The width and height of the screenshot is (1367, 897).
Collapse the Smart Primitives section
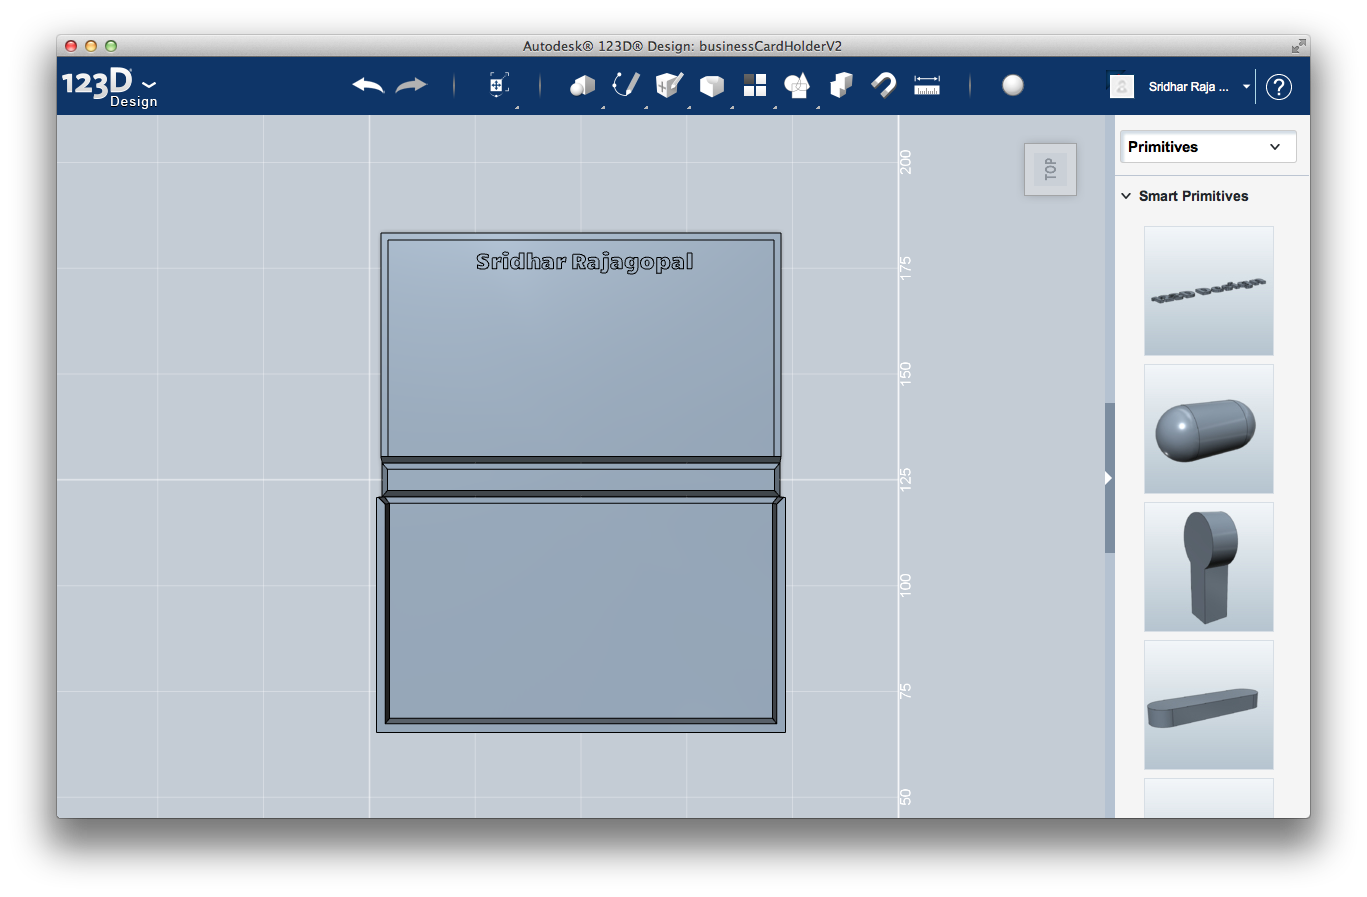[x=1127, y=196]
